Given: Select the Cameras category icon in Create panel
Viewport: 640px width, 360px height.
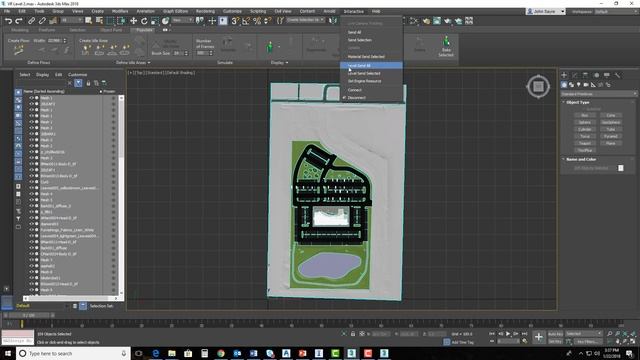Looking at the screenshot, I should [586, 85].
